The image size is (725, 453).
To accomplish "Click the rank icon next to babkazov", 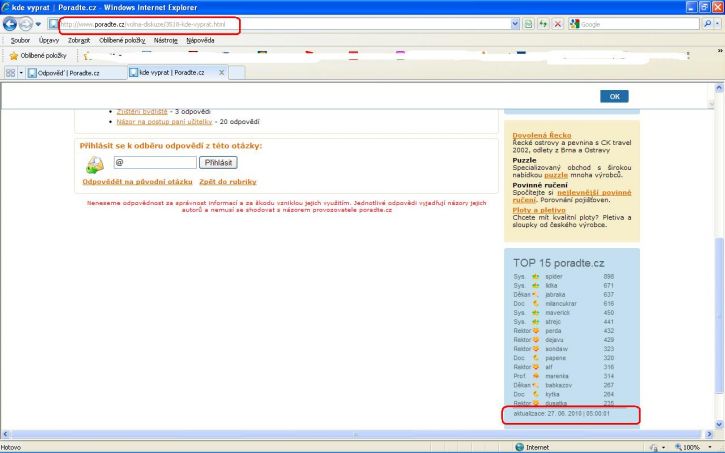I will pyautogui.click(x=535, y=385).
